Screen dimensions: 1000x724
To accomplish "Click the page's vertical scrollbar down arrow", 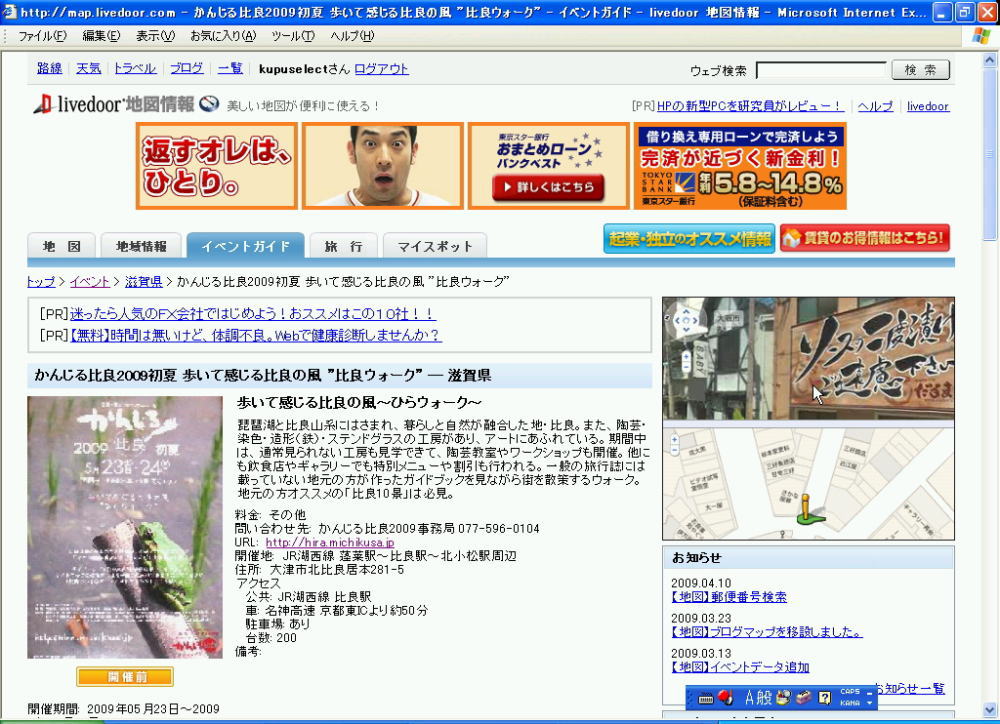I will pos(990,709).
